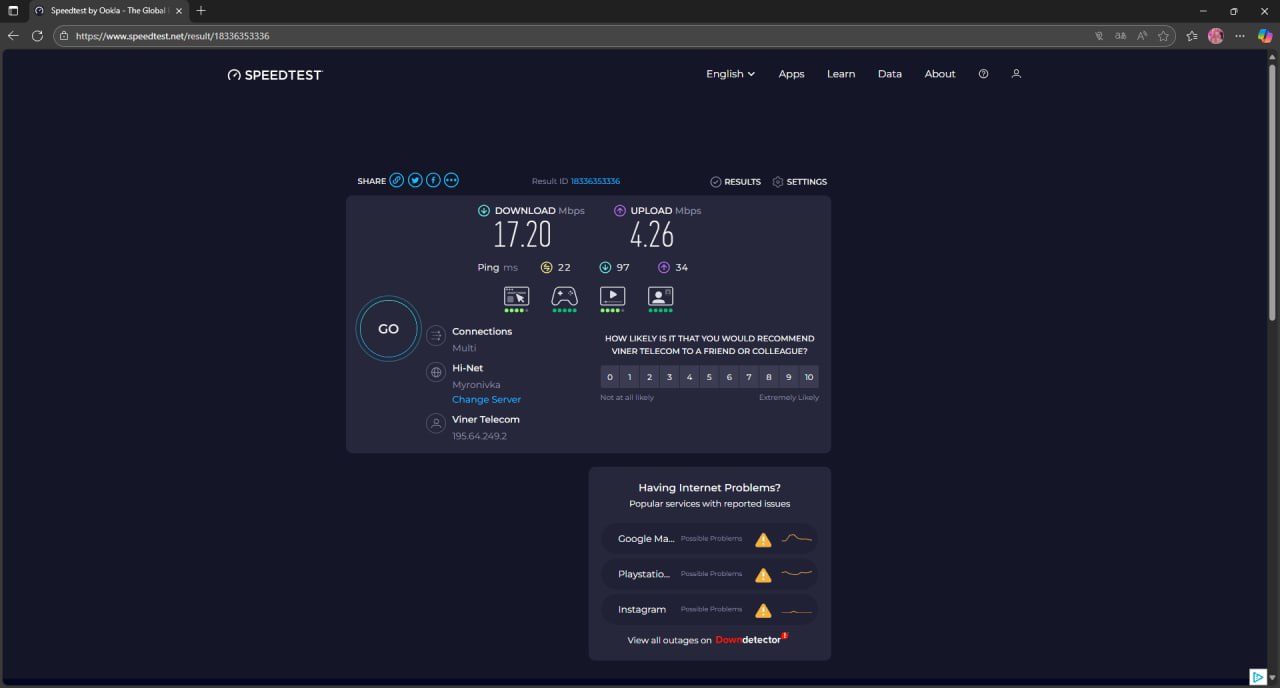Share result on Facebook

[x=433, y=180]
